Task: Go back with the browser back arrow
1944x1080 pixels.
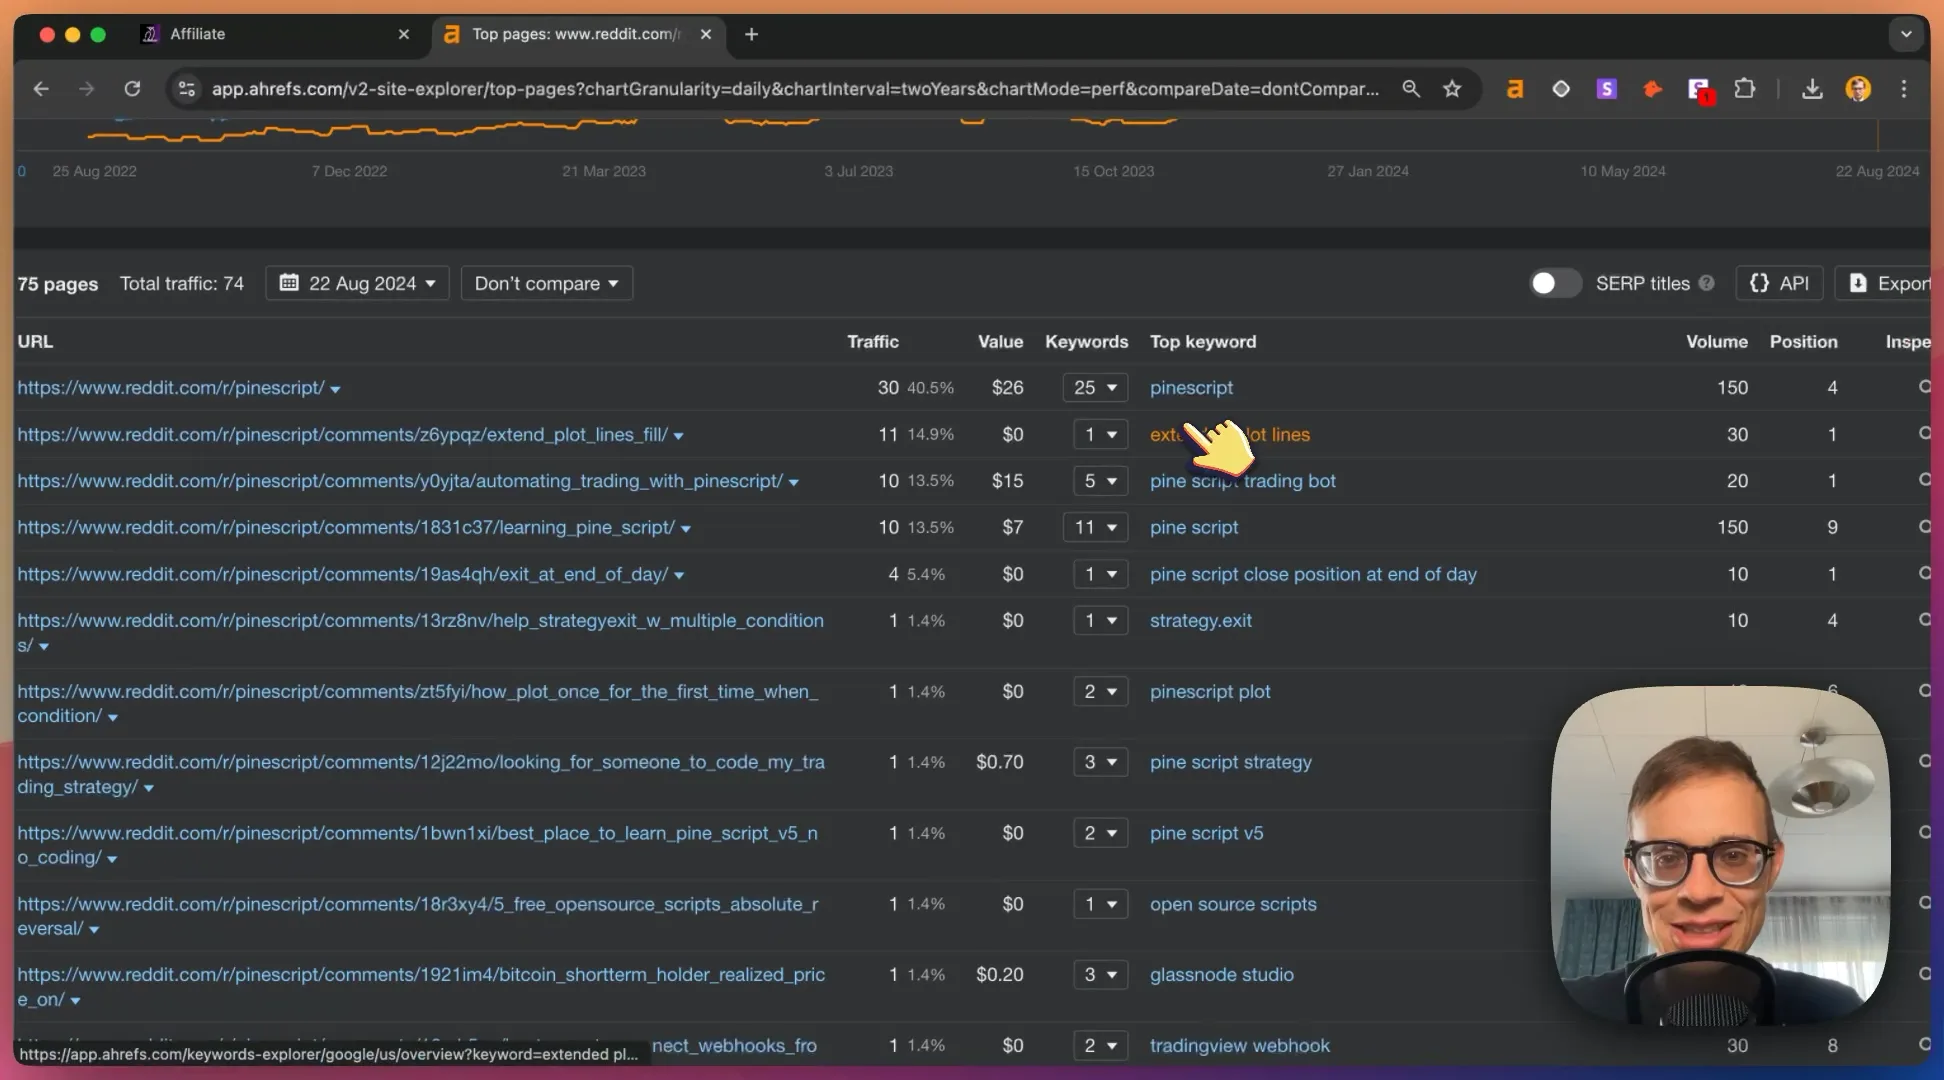Action: [x=41, y=89]
